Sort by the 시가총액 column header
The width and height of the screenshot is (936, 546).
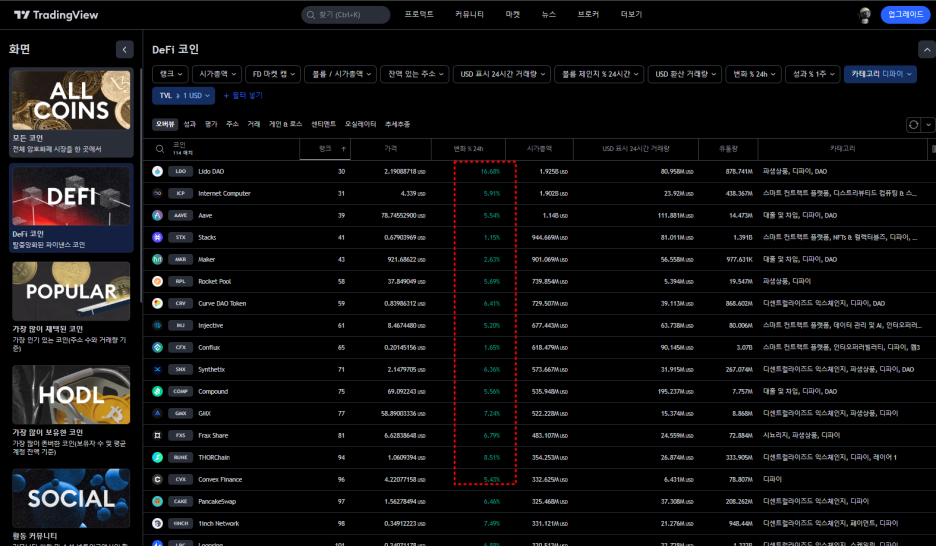tap(539, 149)
